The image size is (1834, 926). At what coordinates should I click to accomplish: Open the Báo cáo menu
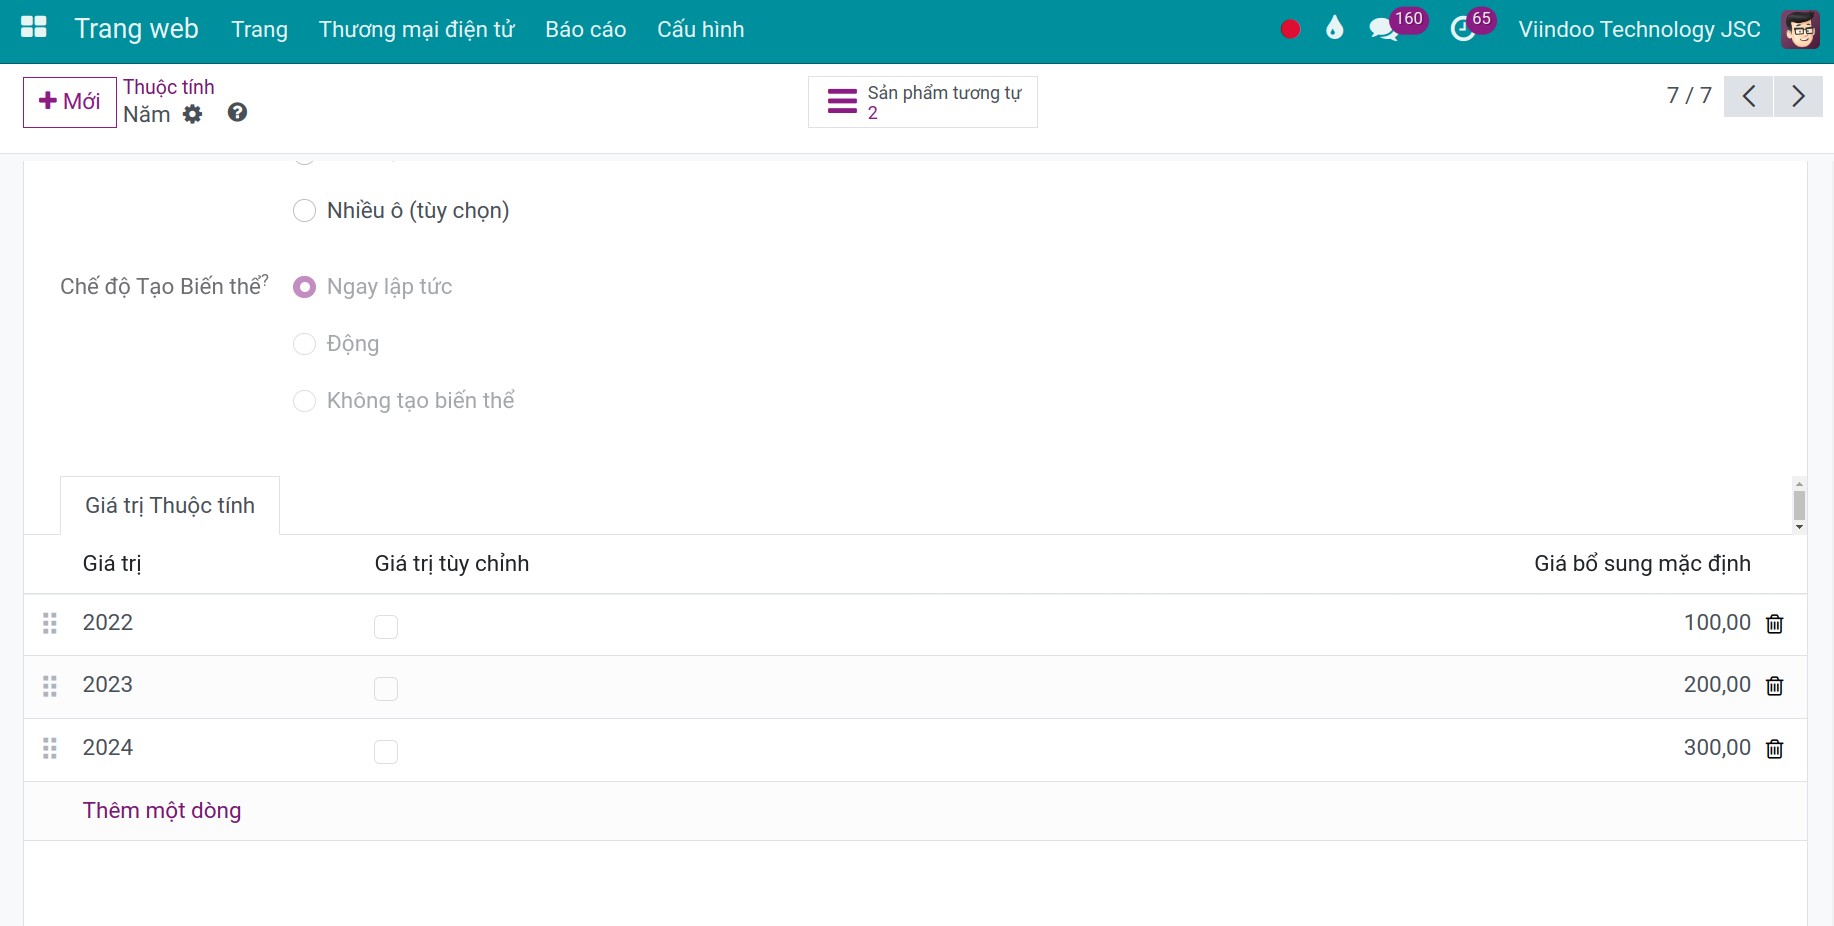click(x=585, y=30)
